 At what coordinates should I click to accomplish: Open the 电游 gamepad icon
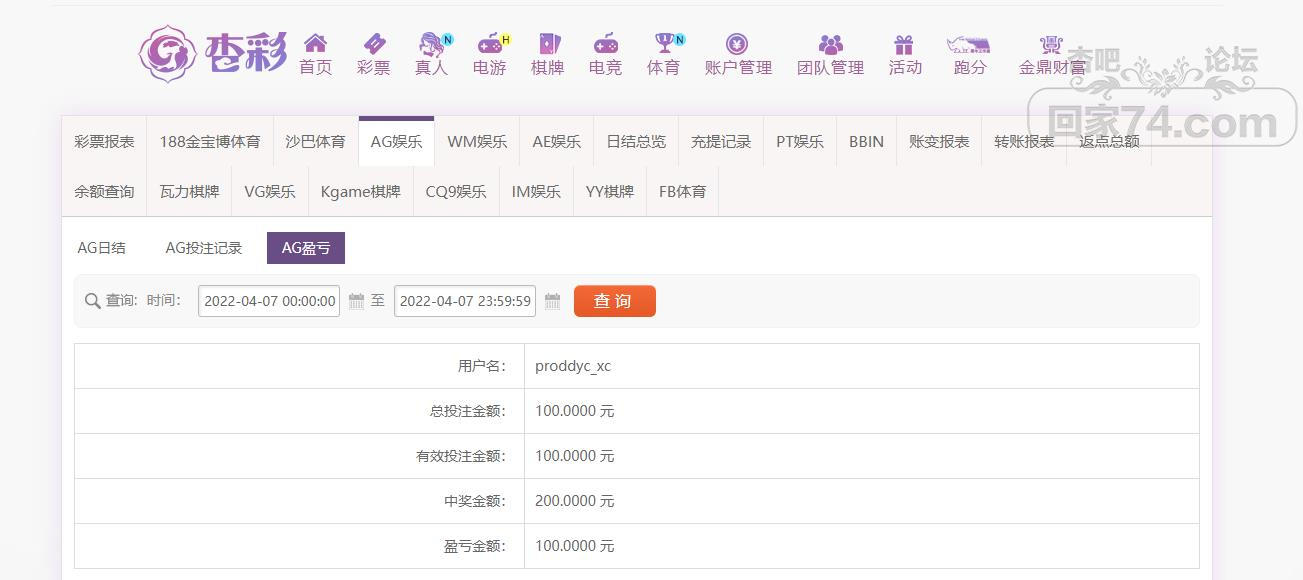click(x=490, y=44)
